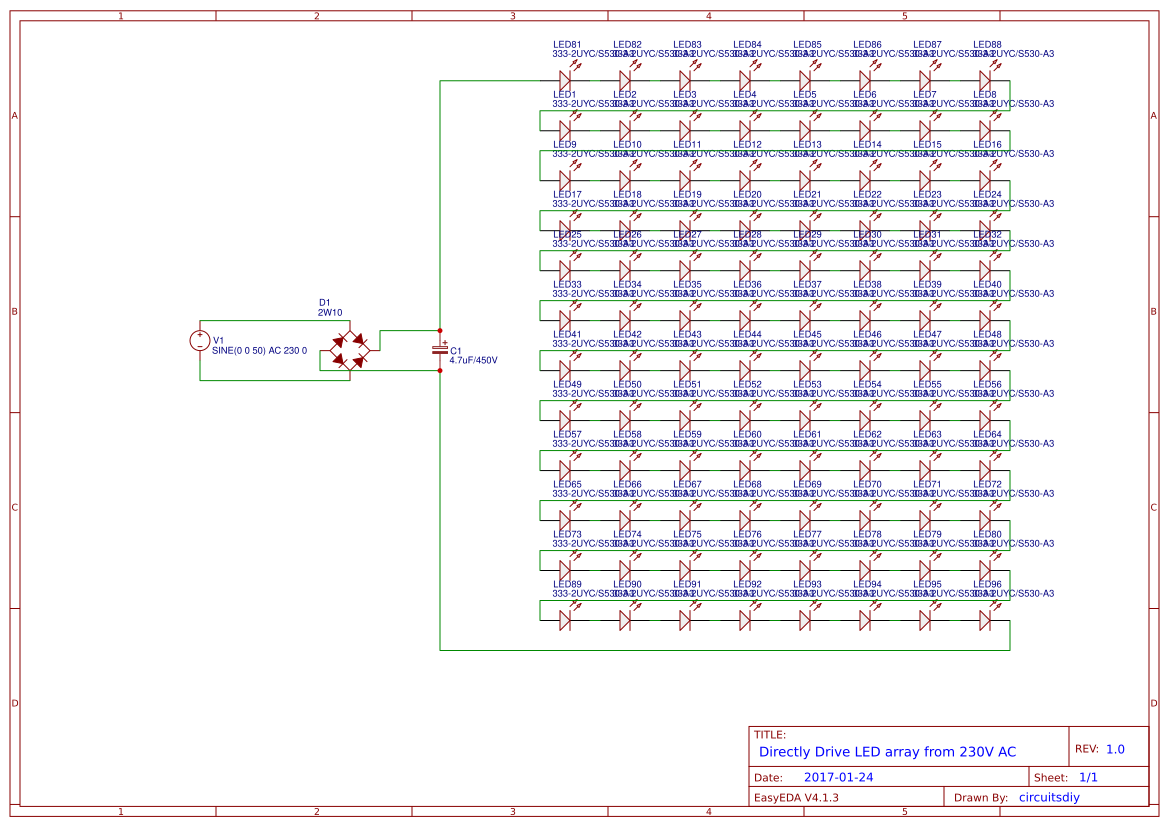This screenshot has height=827, width=1169.
Task: Select the schematic title text in title block
Action: (887, 751)
